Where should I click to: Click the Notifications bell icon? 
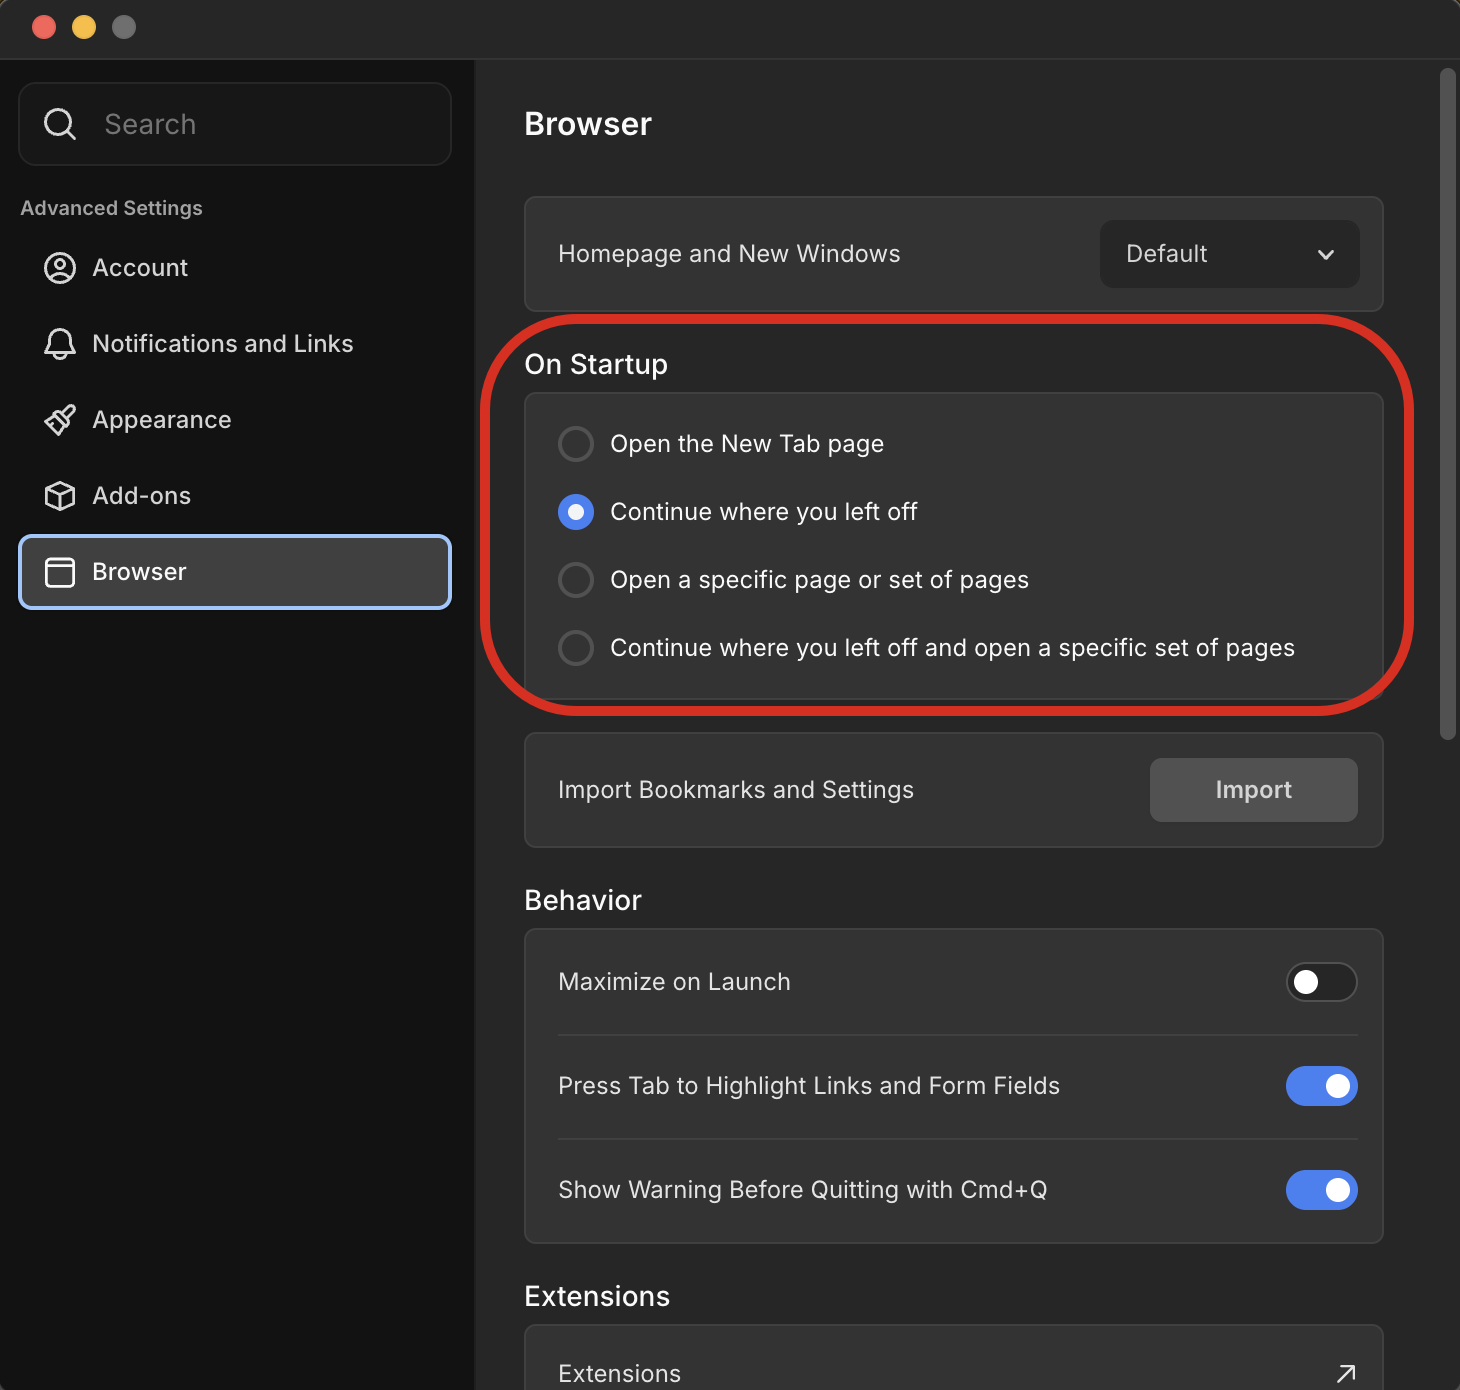pos(60,344)
